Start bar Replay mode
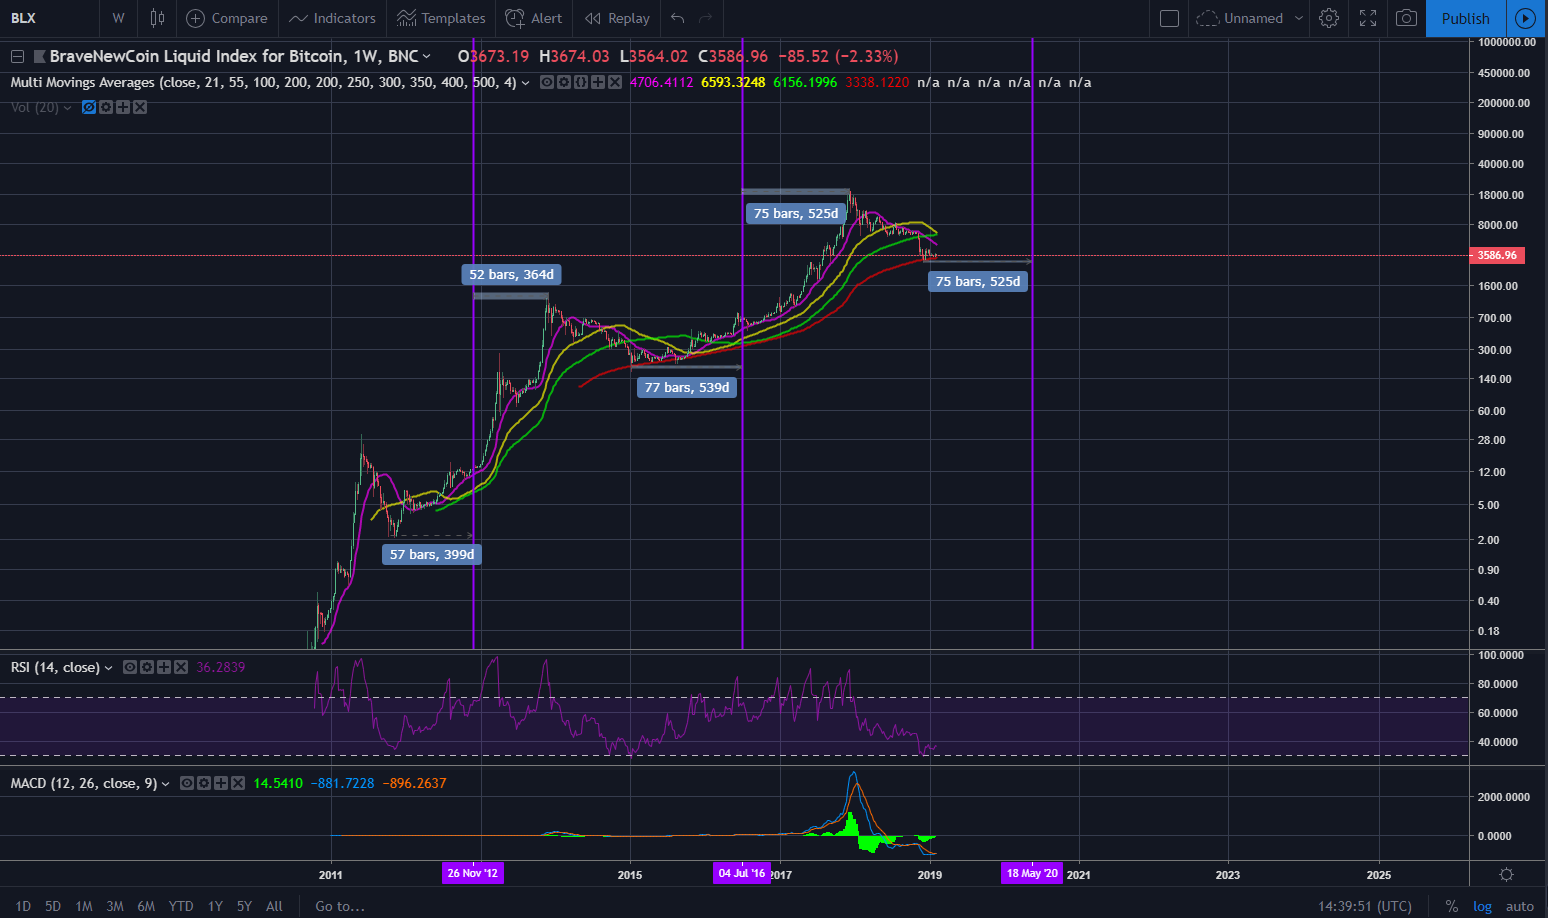Viewport: 1548px width, 918px height. pyautogui.click(x=617, y=18)
